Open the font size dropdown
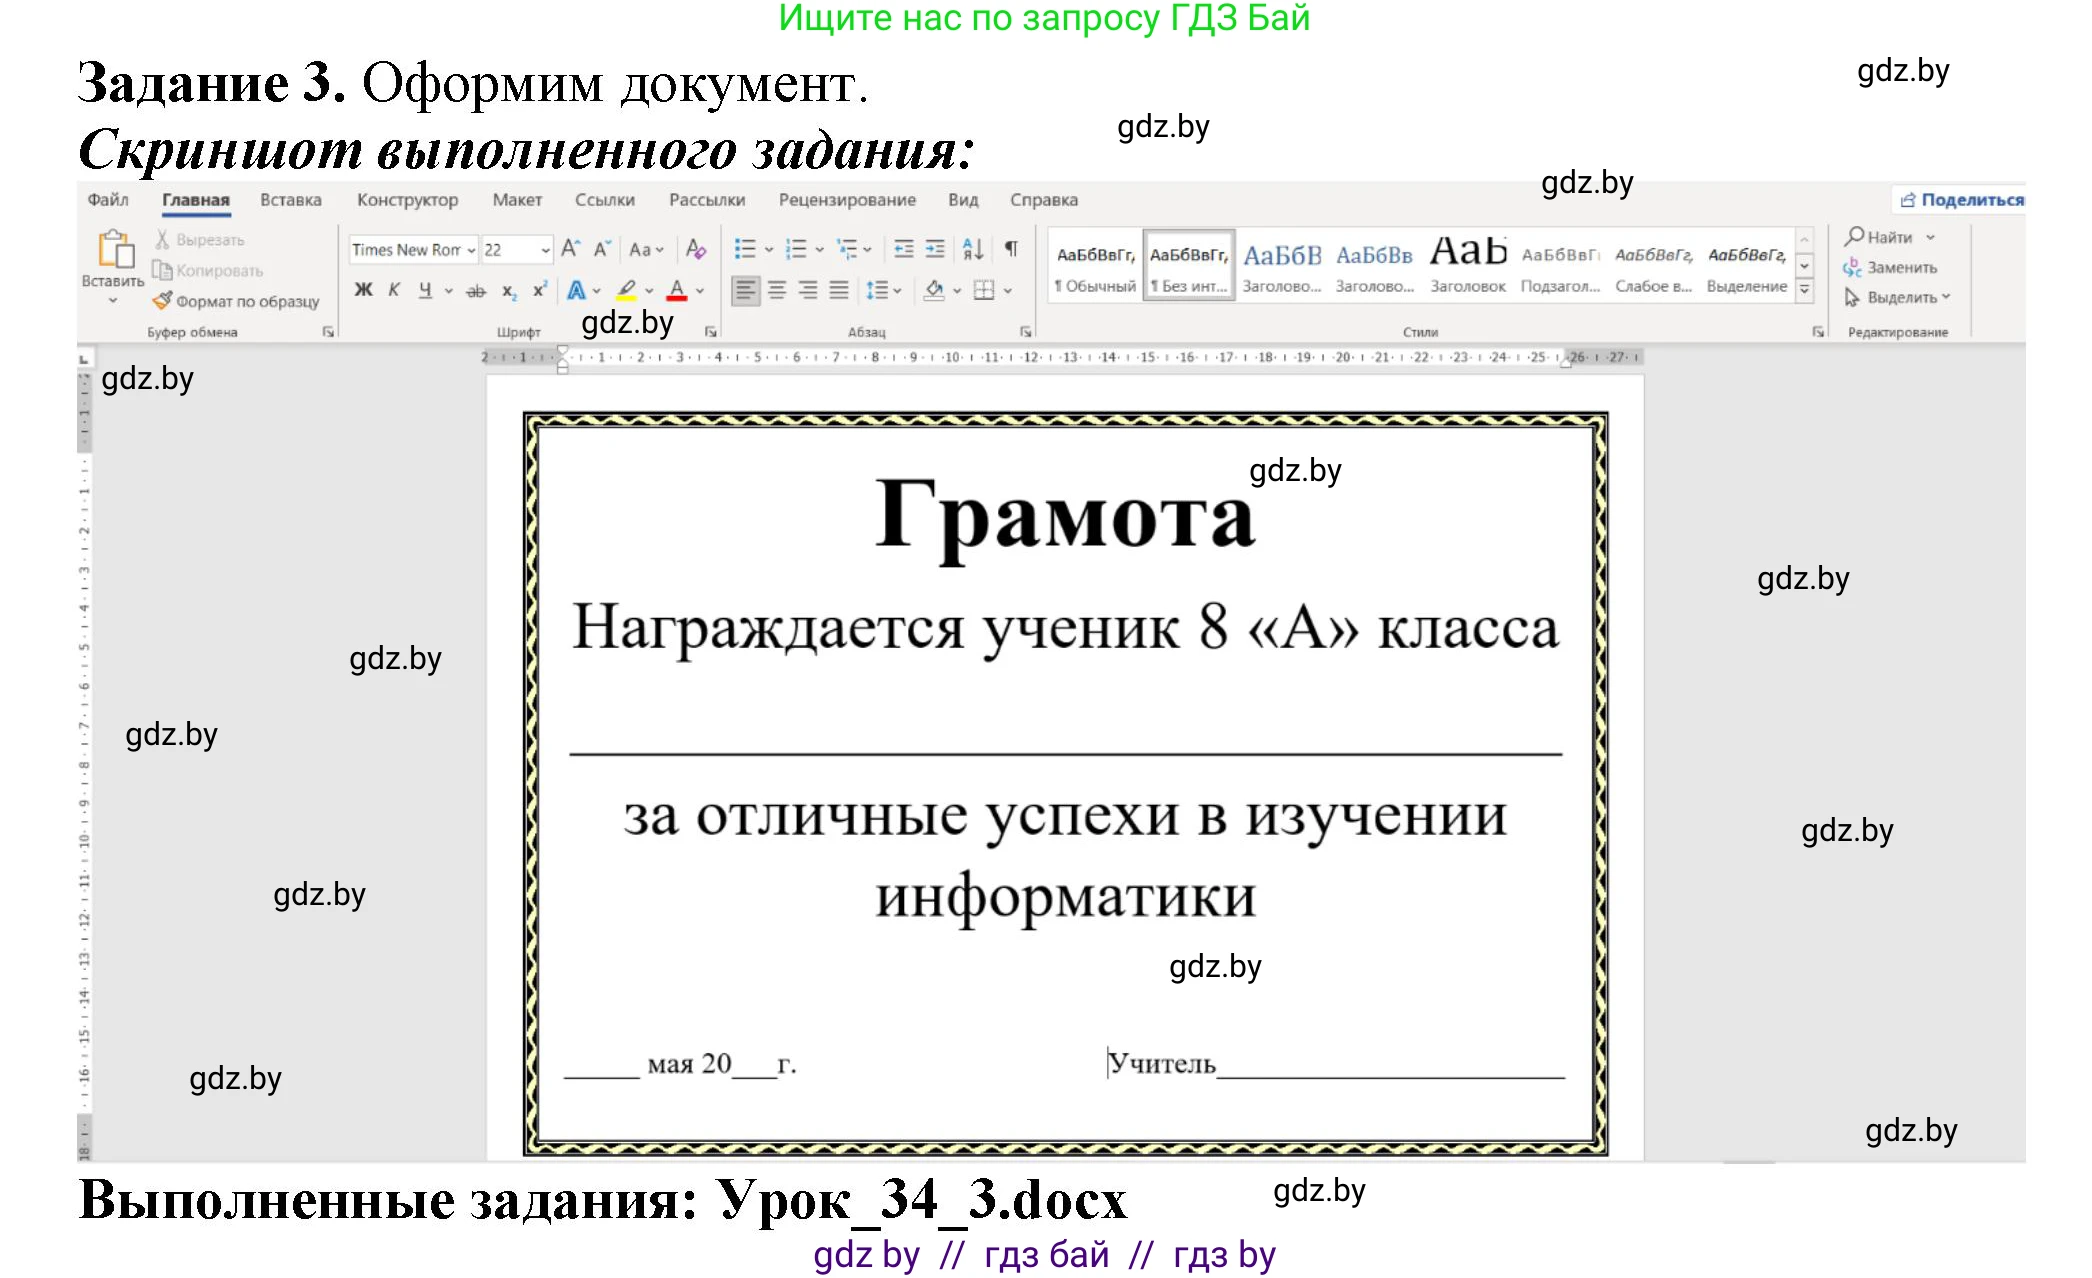 point(546,249)
